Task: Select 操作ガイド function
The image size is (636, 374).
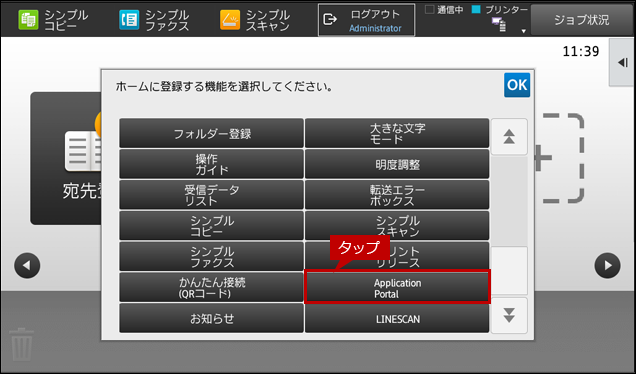Action: point(211,164)
